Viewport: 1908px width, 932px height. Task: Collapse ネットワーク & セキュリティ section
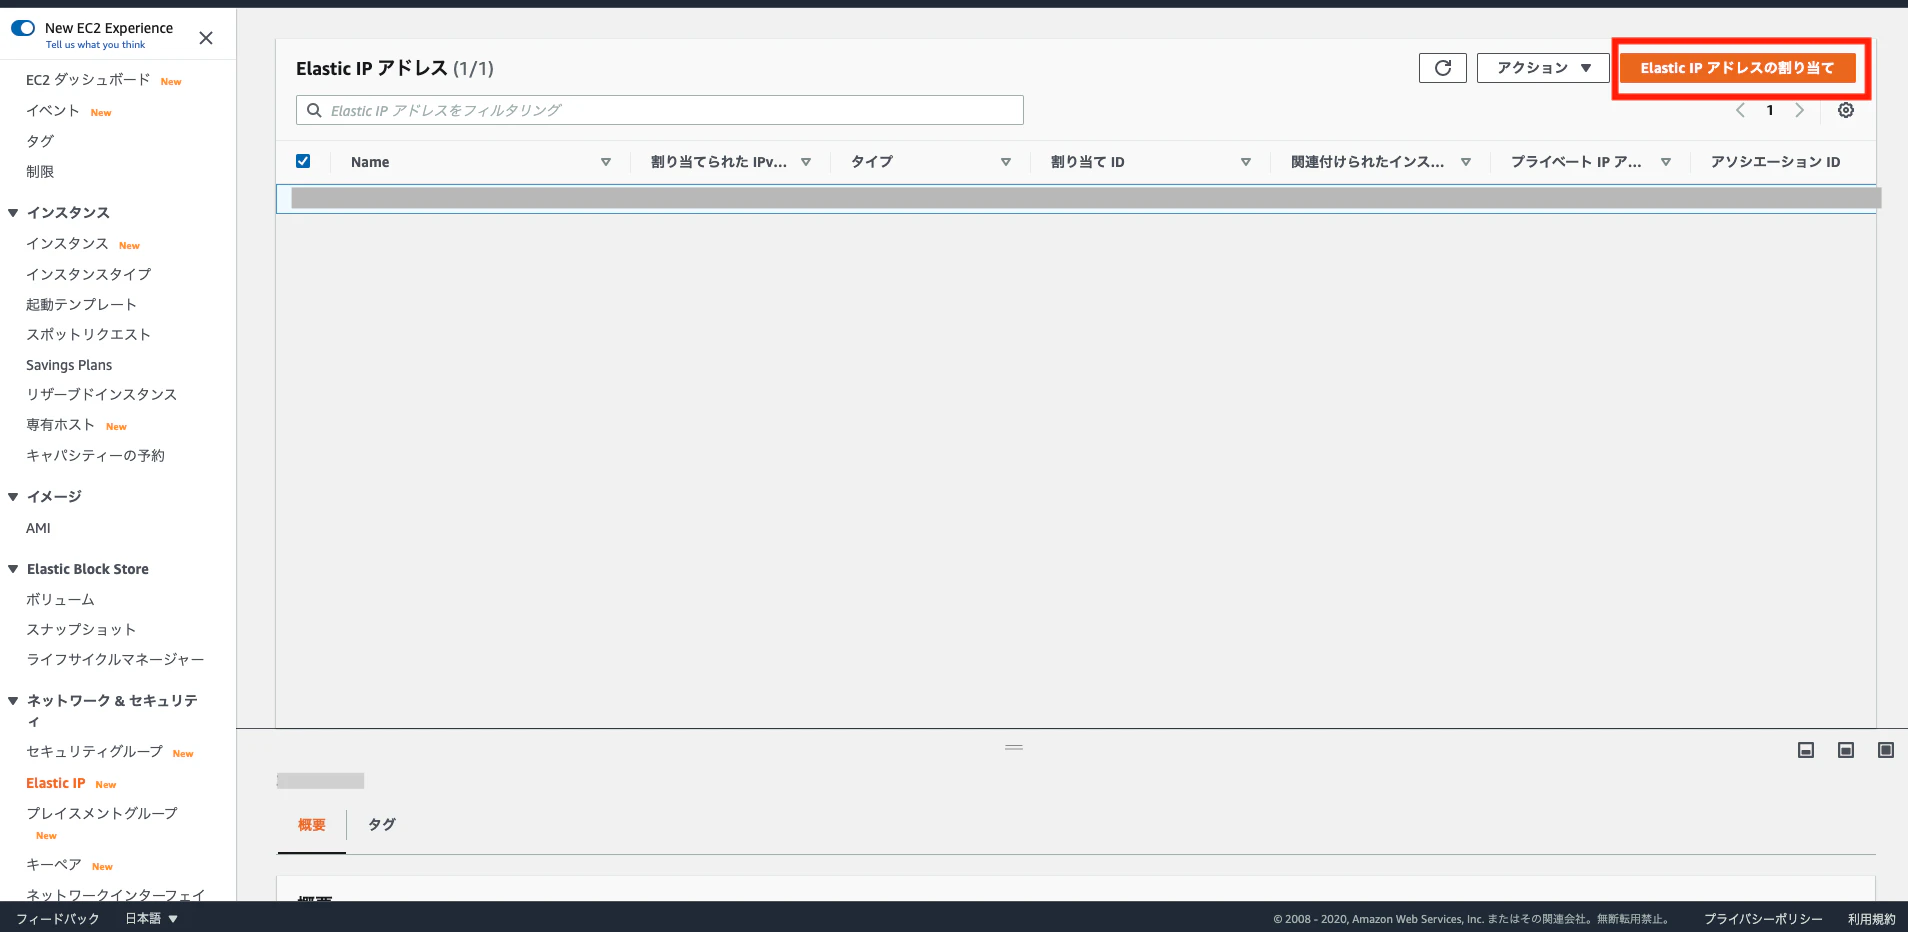coord(13,701)
